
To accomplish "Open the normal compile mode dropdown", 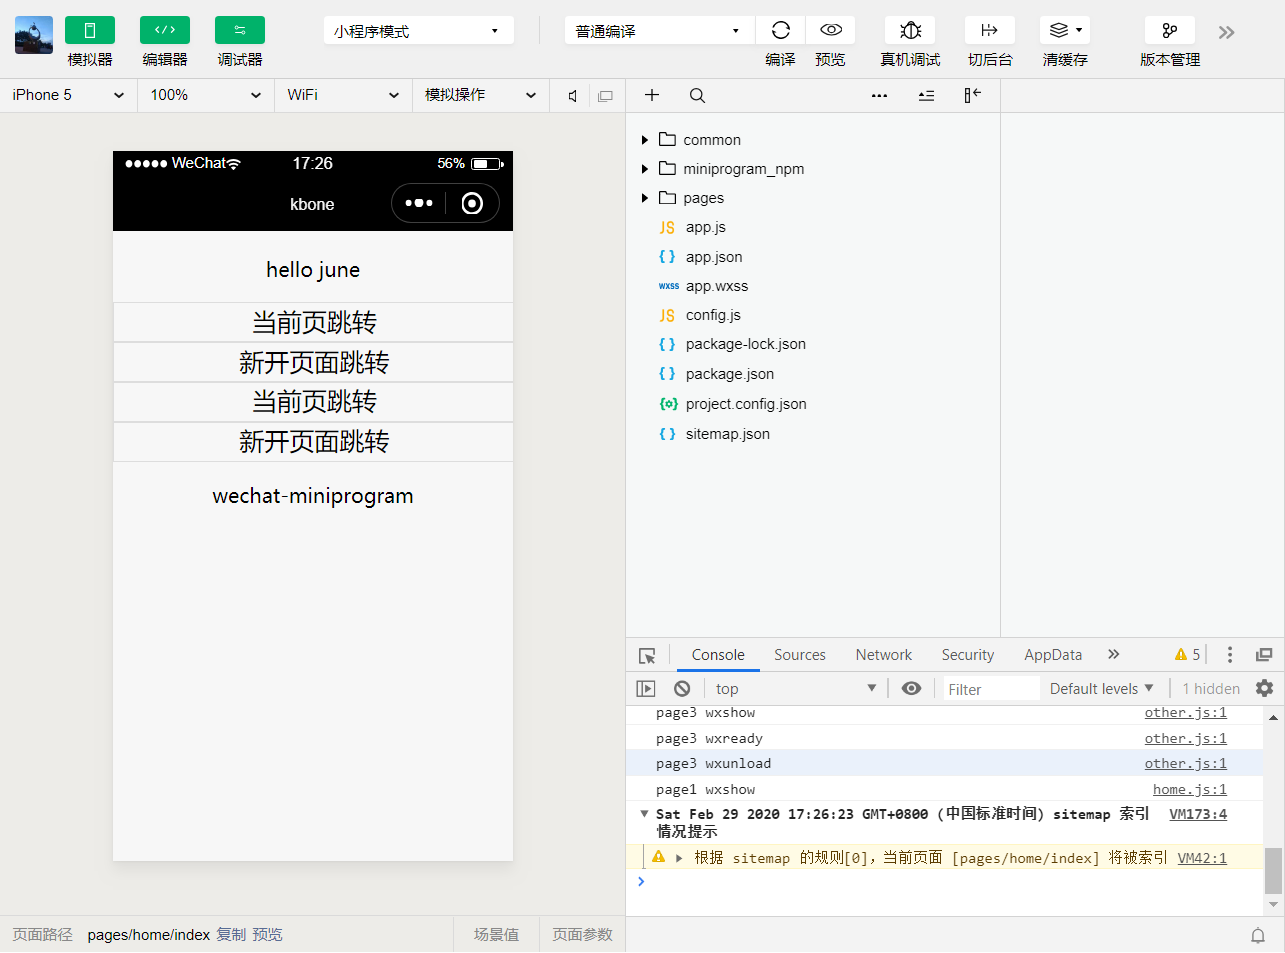I will click(659, 31).
